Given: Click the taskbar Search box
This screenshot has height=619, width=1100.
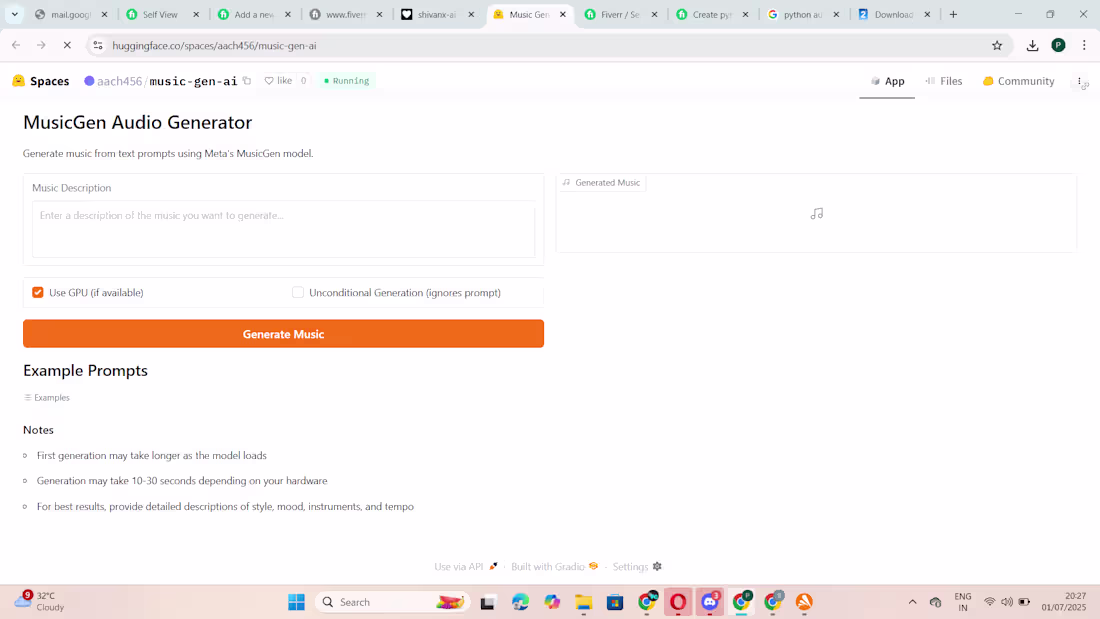Looking at the screenshot, I should coord(393,602).
